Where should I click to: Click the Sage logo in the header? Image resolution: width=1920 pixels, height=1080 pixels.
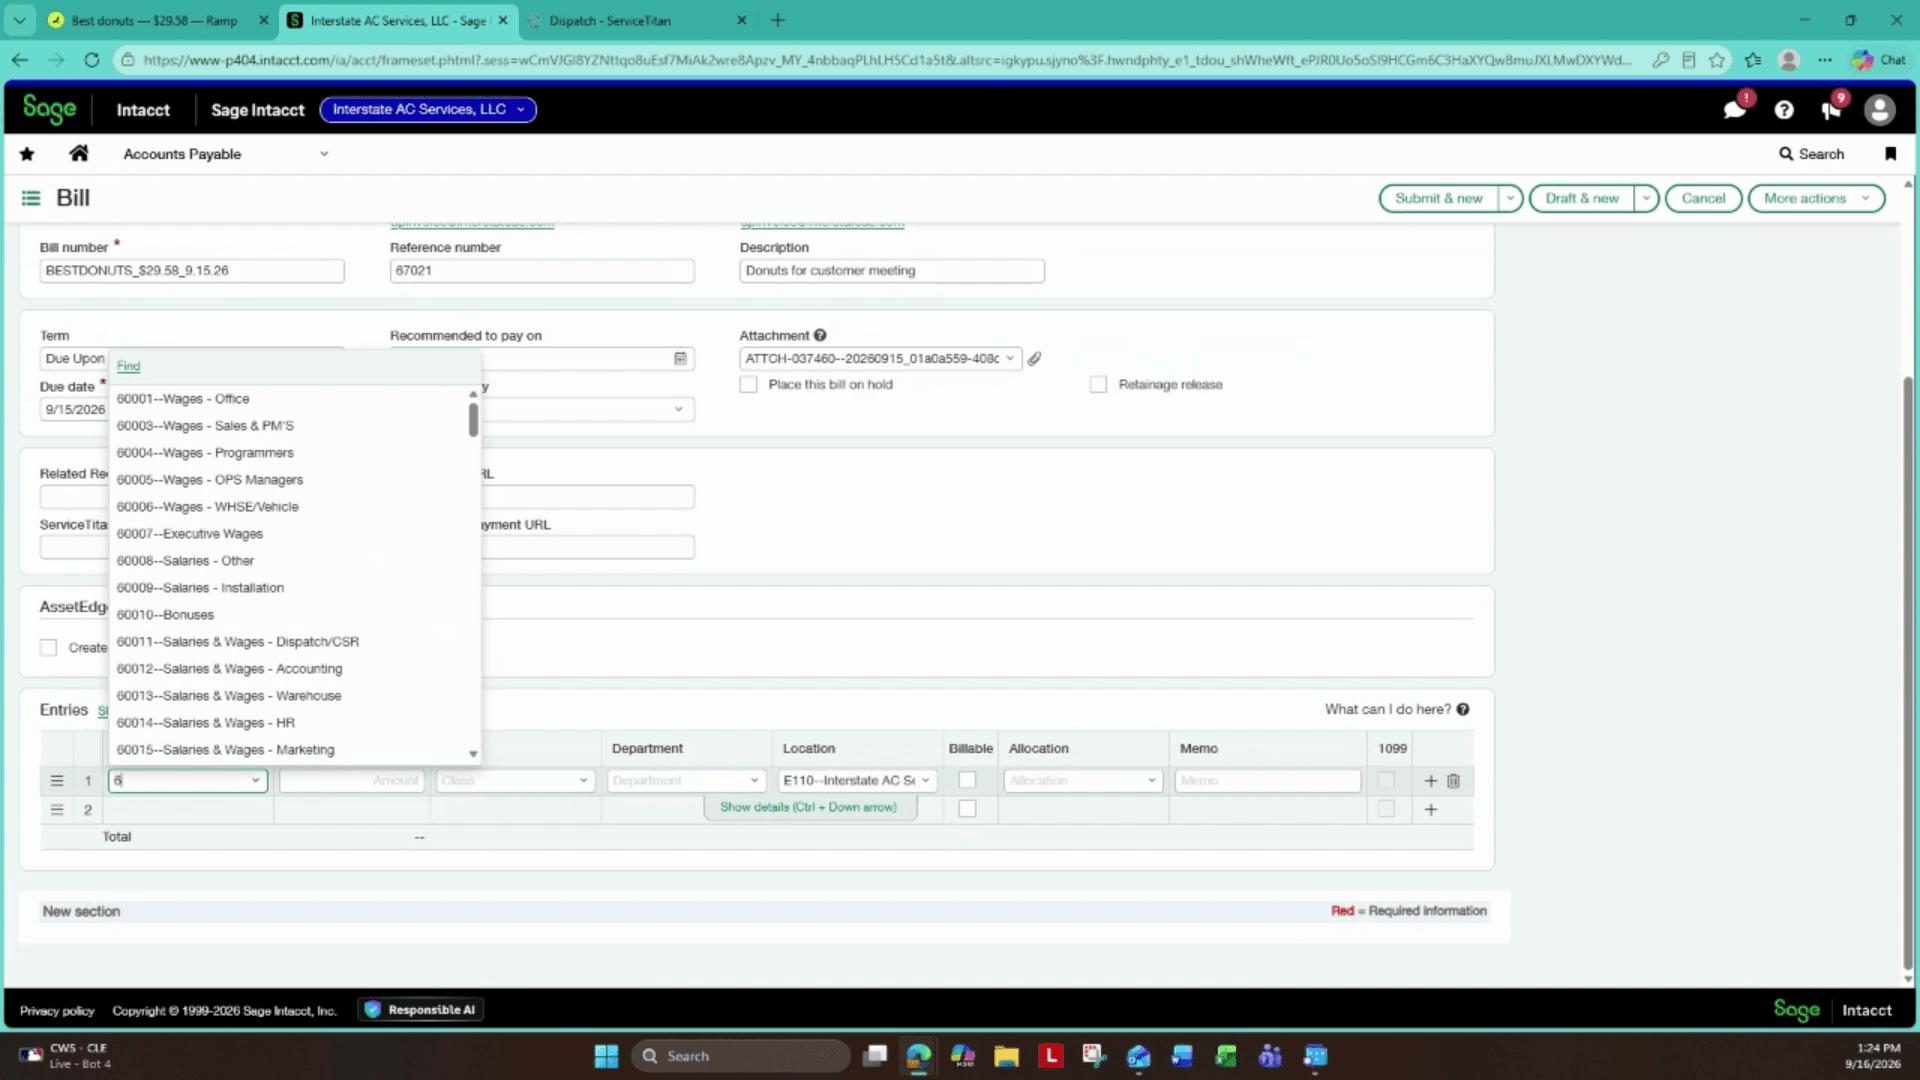coord(49,110)
